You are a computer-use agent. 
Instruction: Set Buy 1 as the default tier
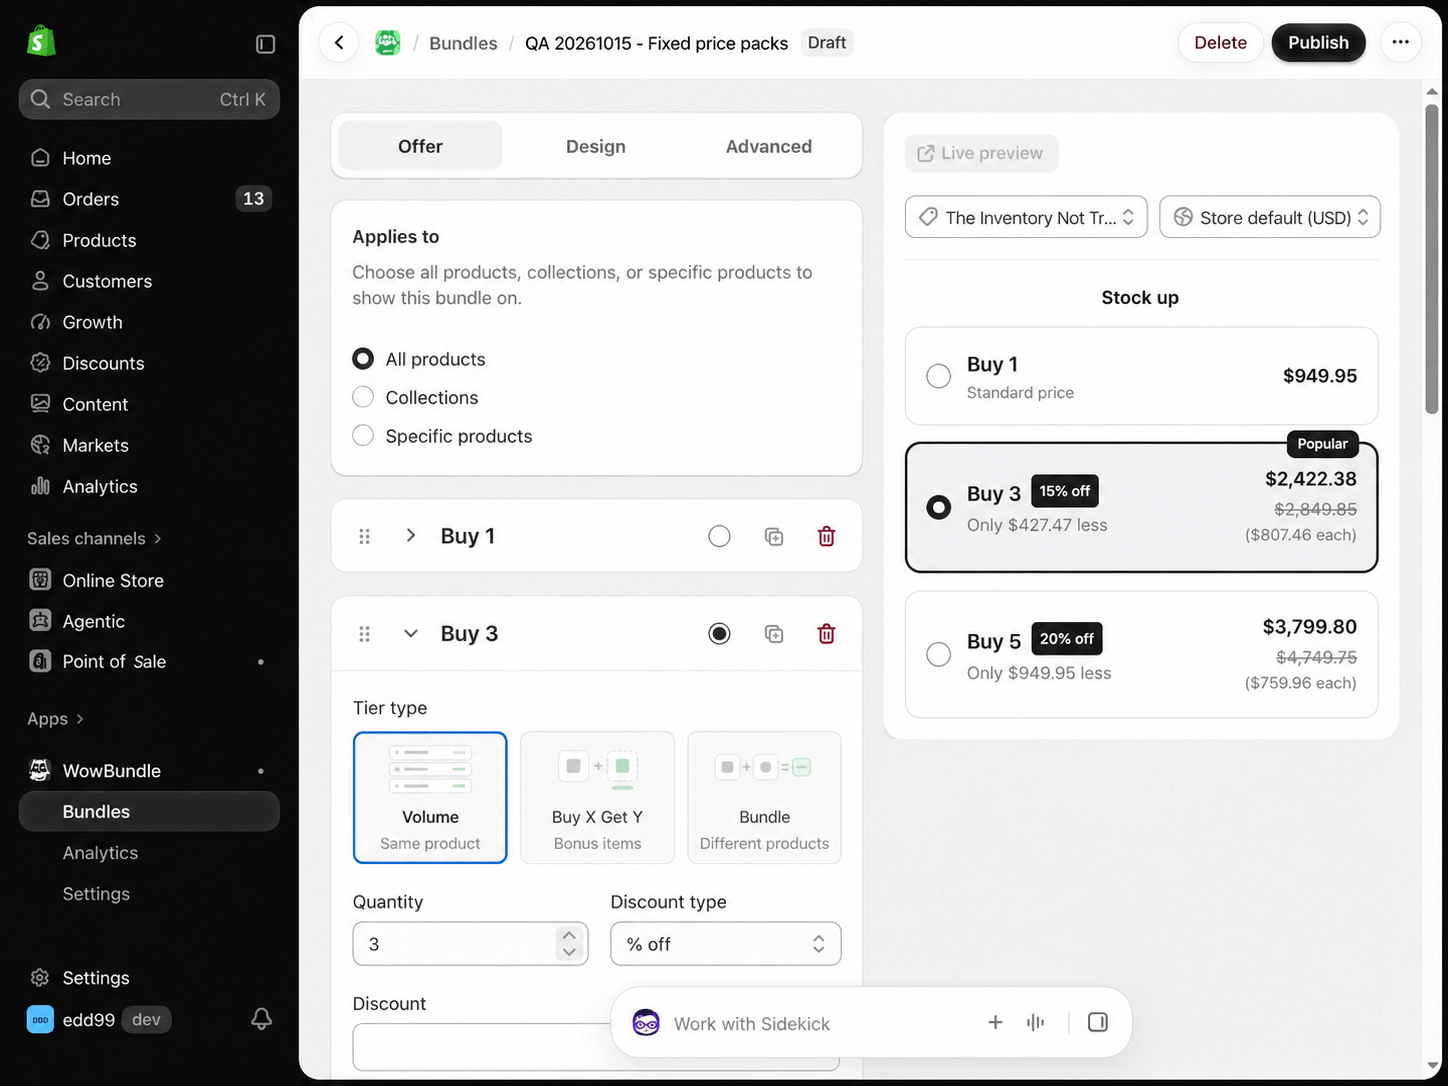[x=719, y=537]
